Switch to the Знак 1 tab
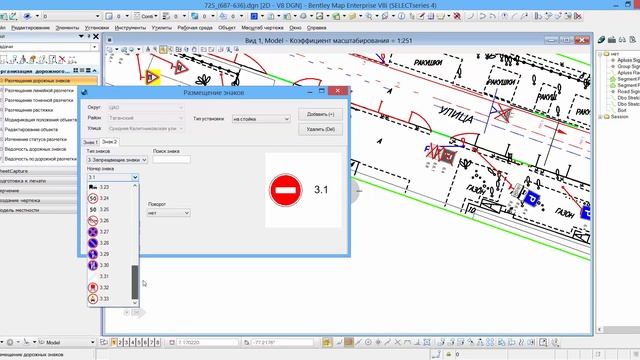The width and height of the screenshot is (640, 360). (90, 142)
